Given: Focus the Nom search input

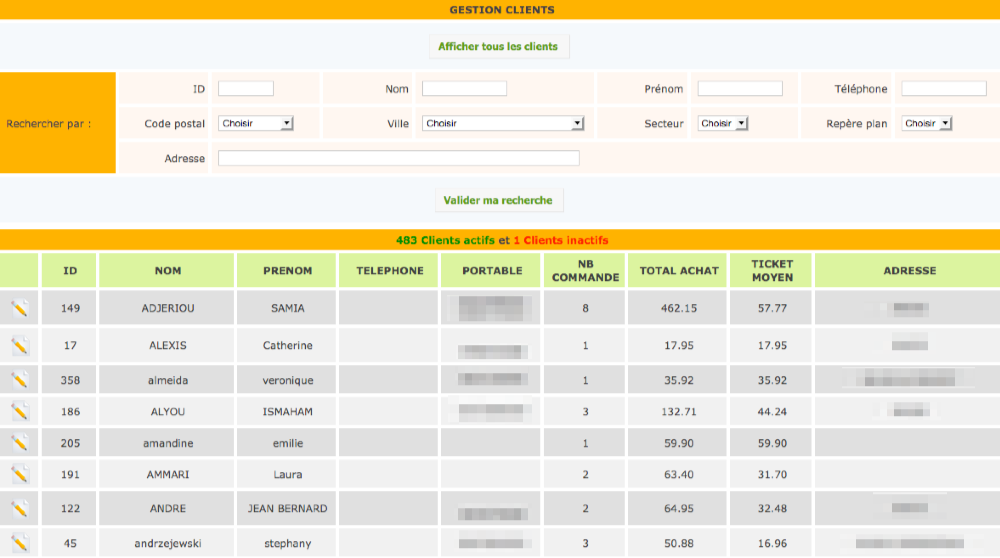Looking at the screenshot, I should [x=464, y=89].
